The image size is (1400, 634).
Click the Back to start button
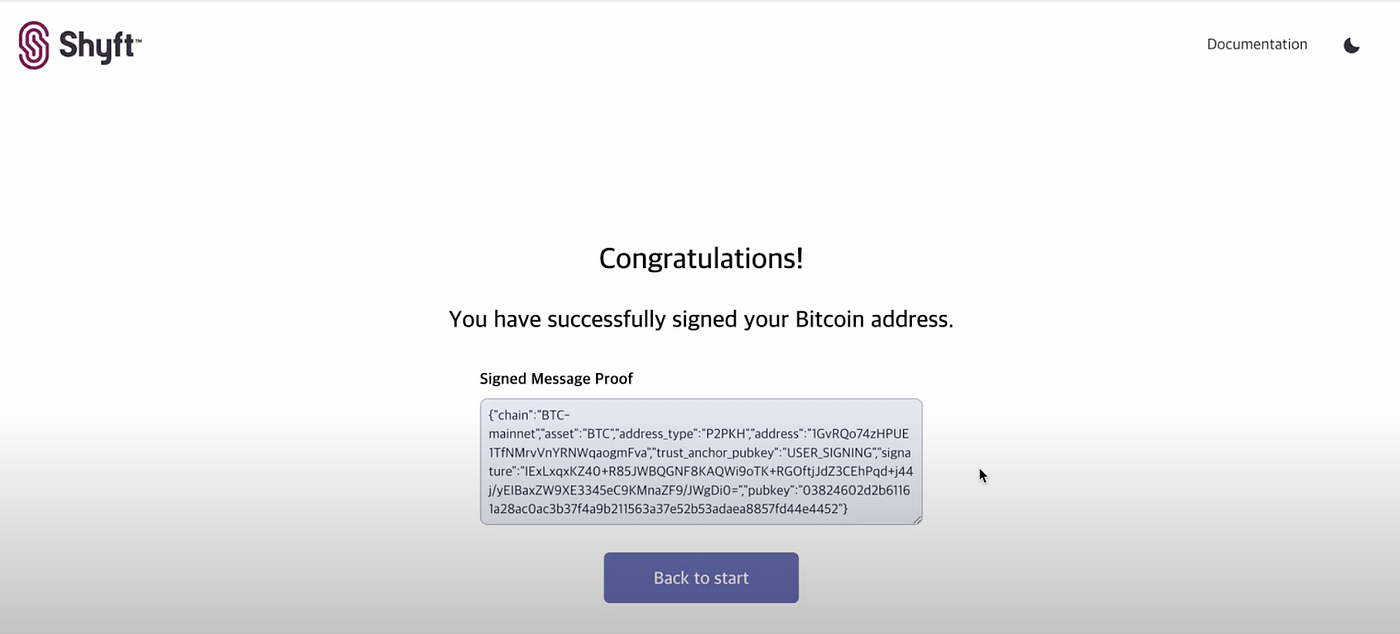click(700, 577)
